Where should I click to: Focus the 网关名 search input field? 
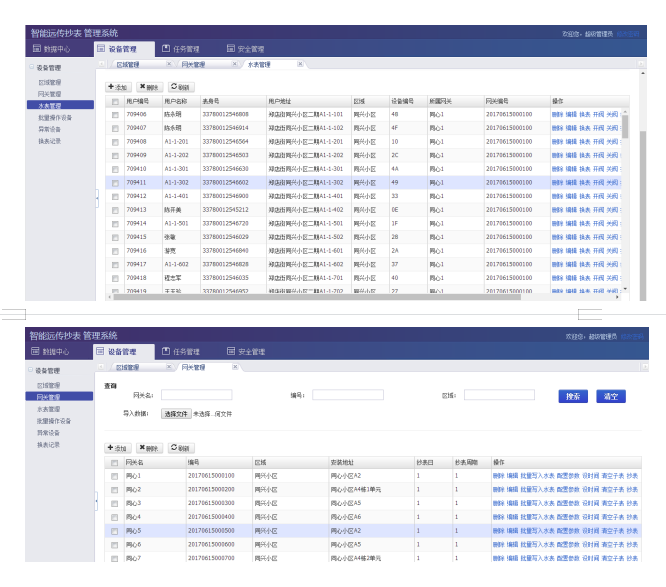pyautogui.click(x=197, y=395)
